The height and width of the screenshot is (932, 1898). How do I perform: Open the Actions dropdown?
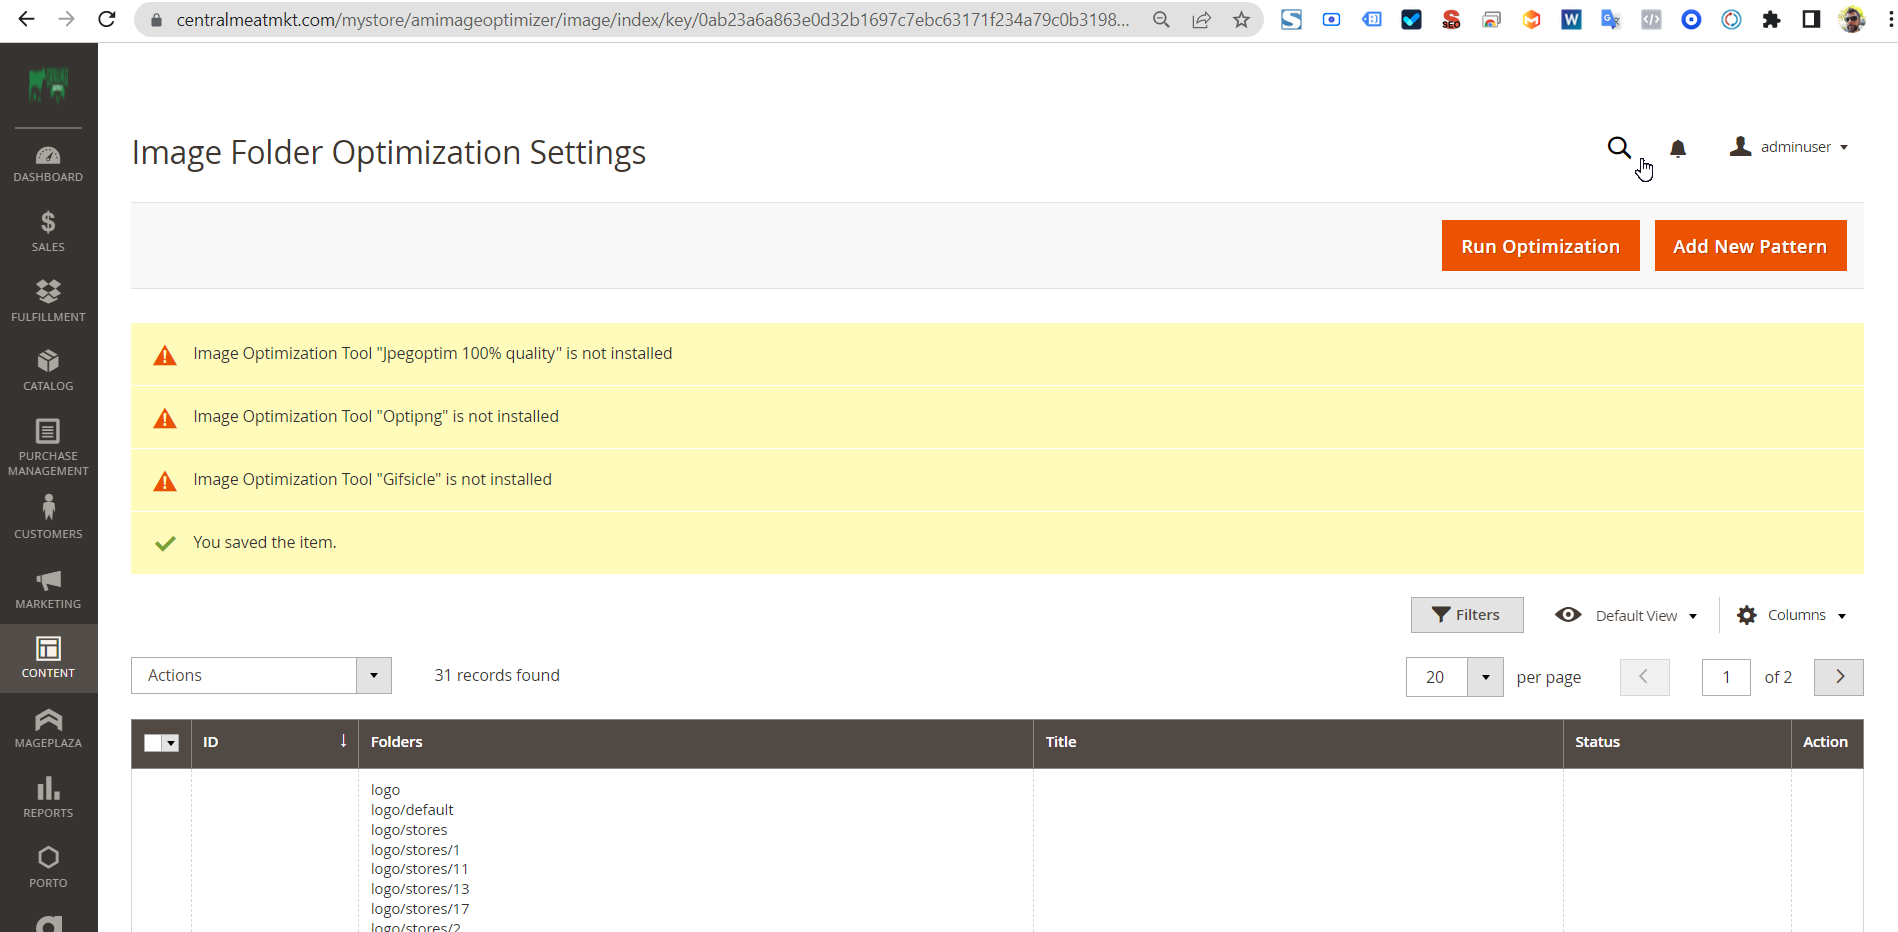pyautogui.click(x=261, y=676)
